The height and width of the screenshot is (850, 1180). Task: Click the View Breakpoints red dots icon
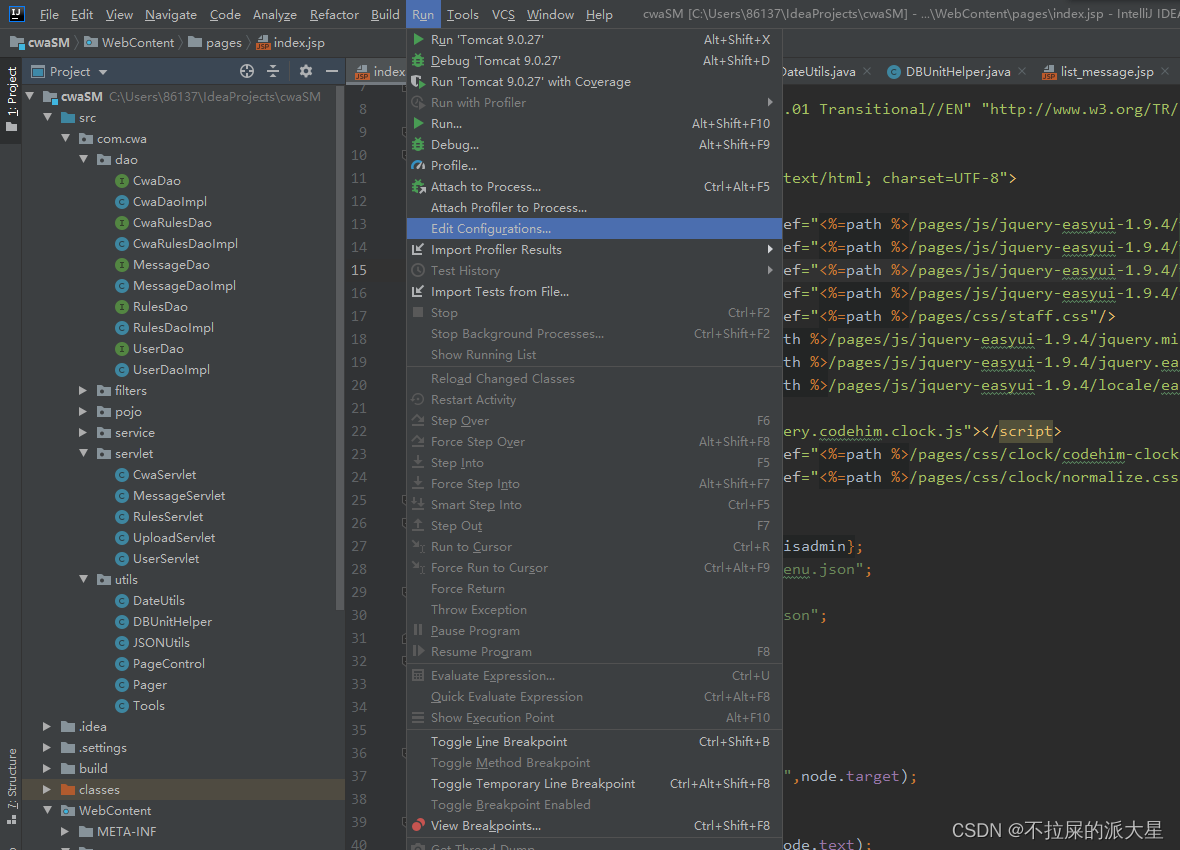pyautogui.click(x=418, y=825)
